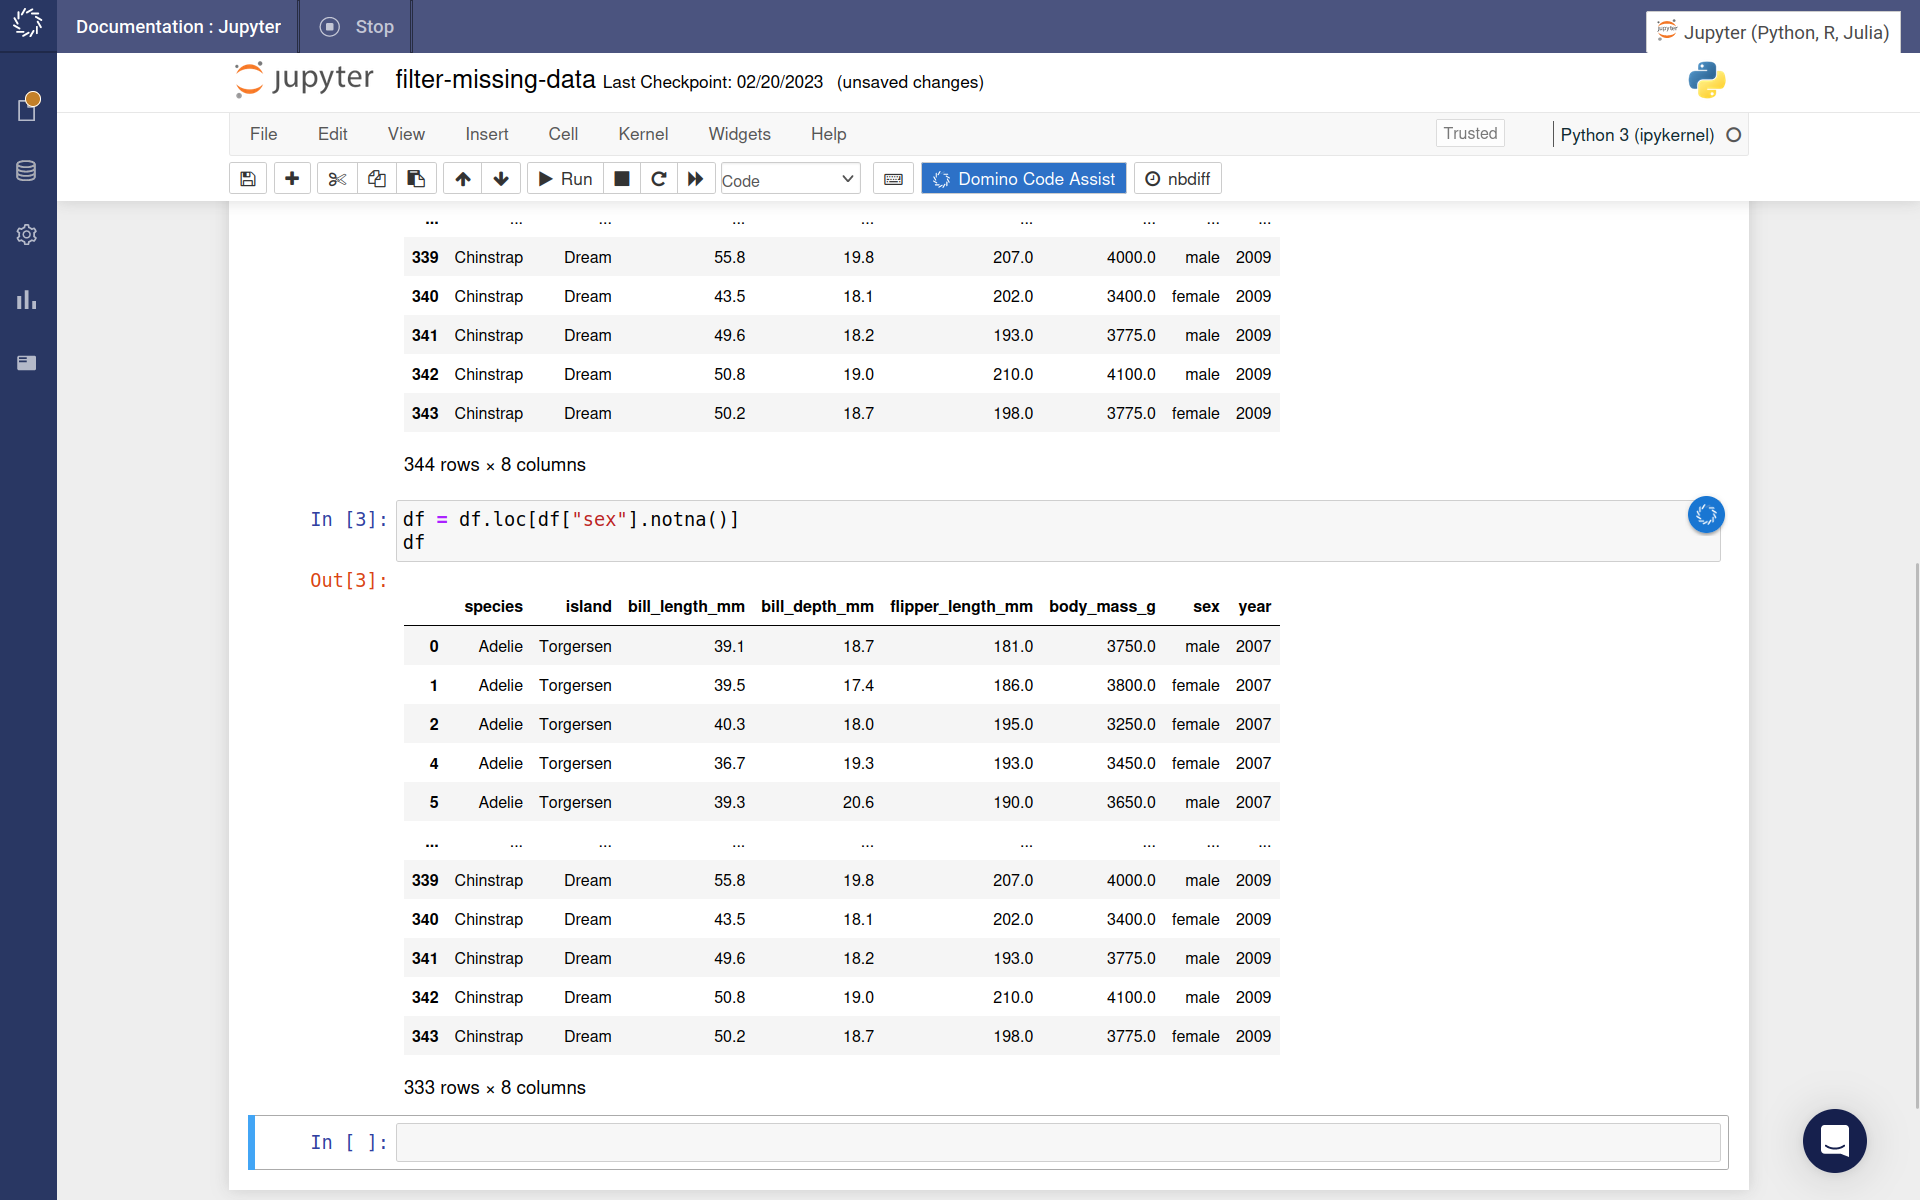Click the Domino logo icon

28,24
